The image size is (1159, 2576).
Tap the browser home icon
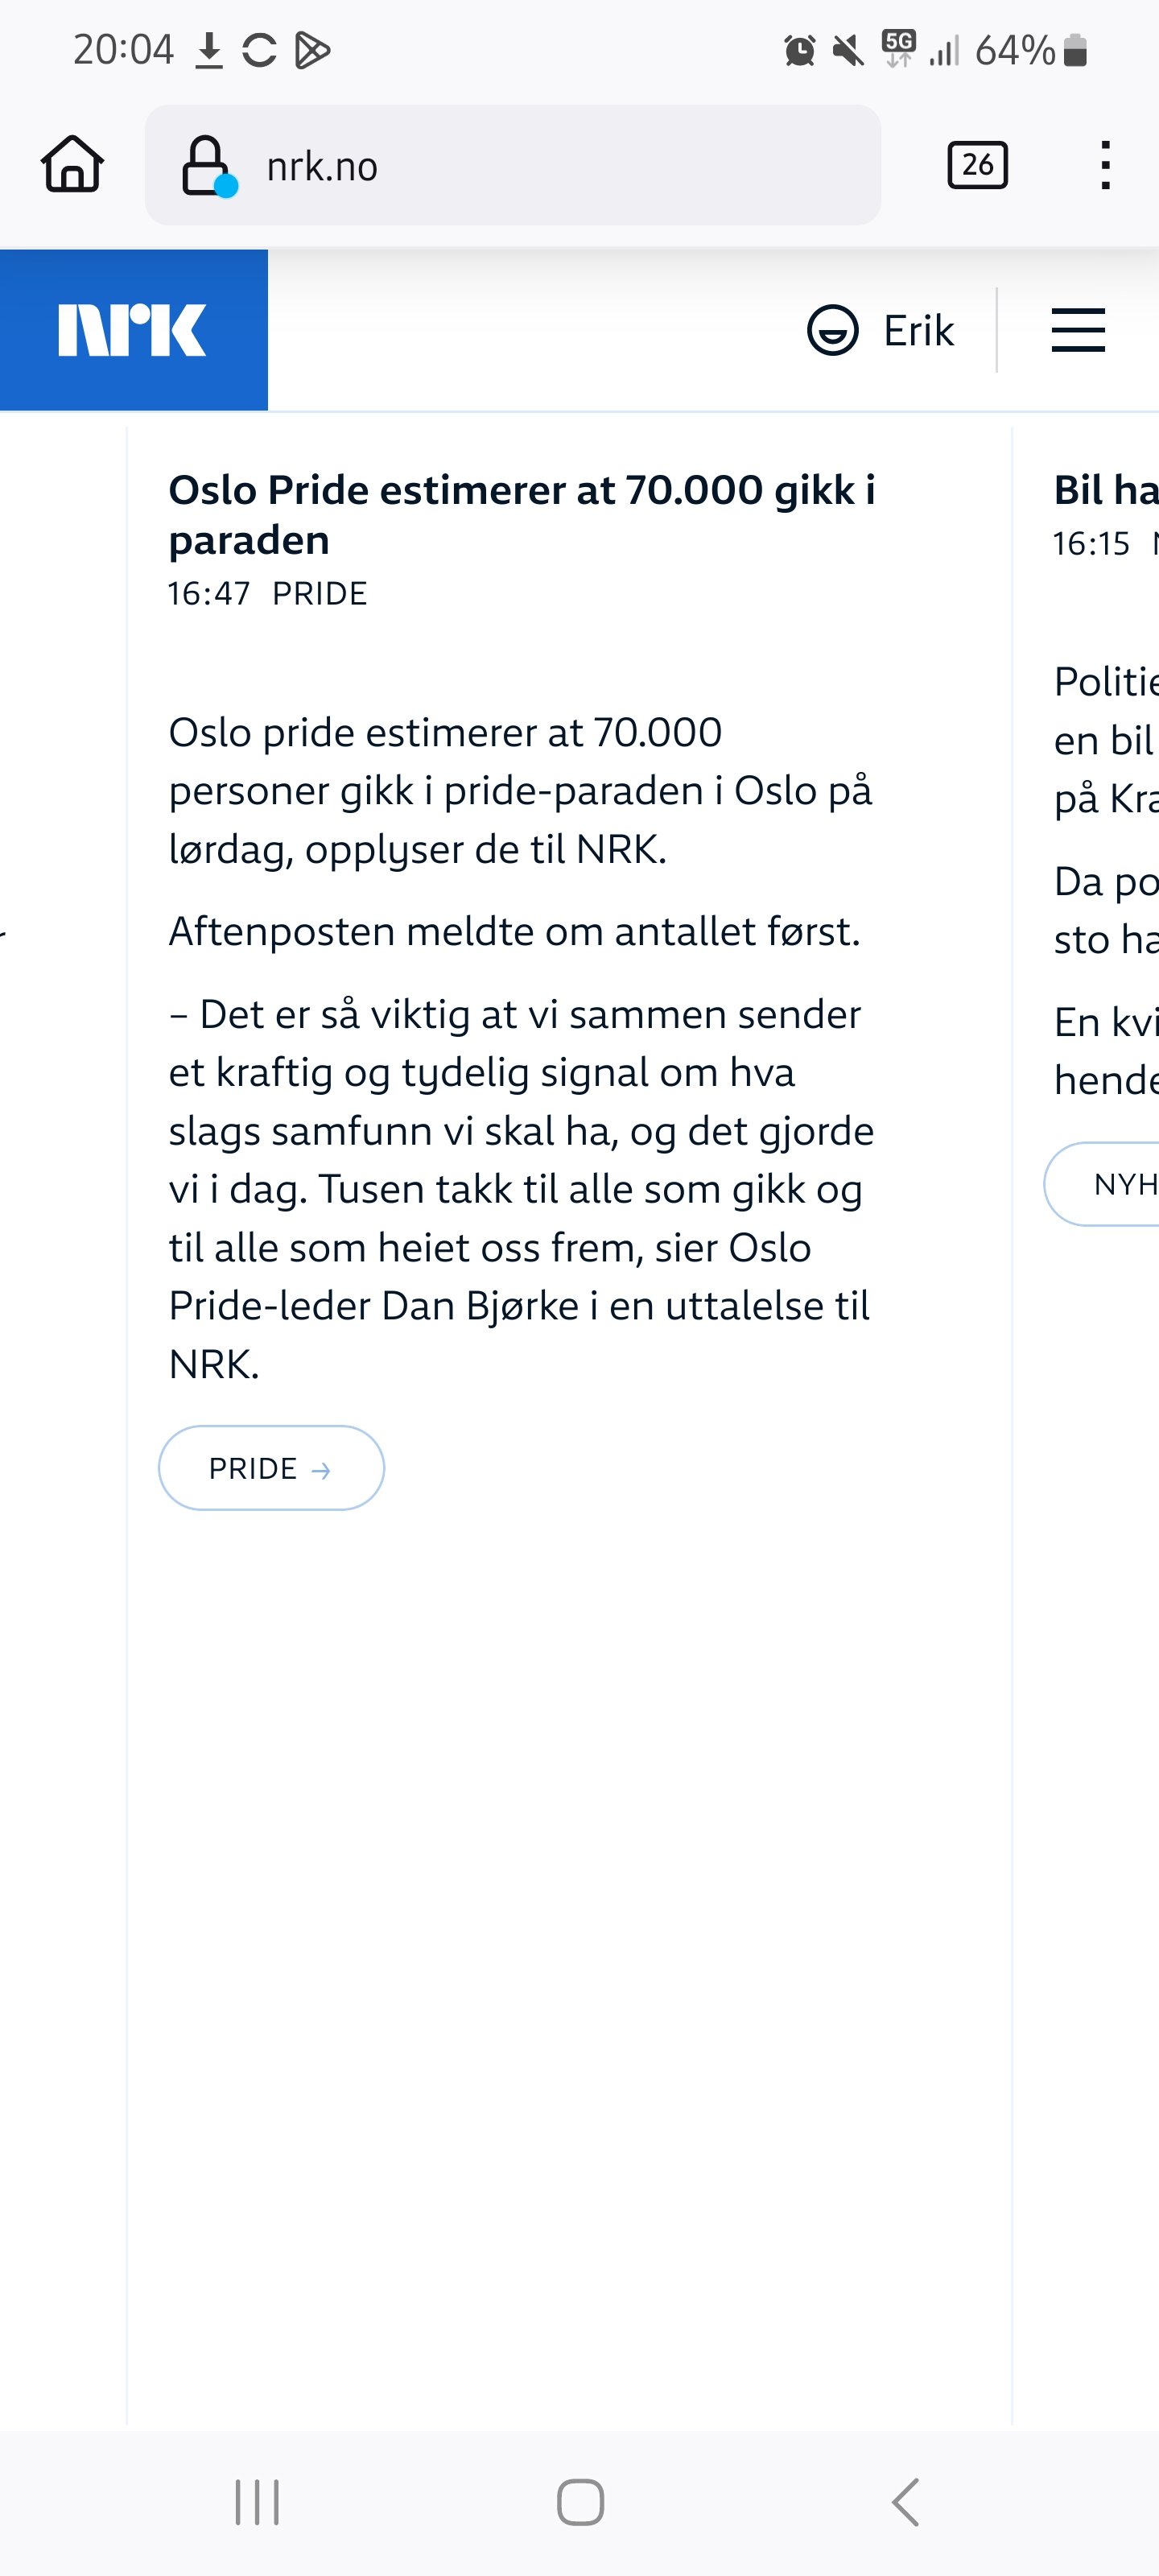tap(72, 164)
